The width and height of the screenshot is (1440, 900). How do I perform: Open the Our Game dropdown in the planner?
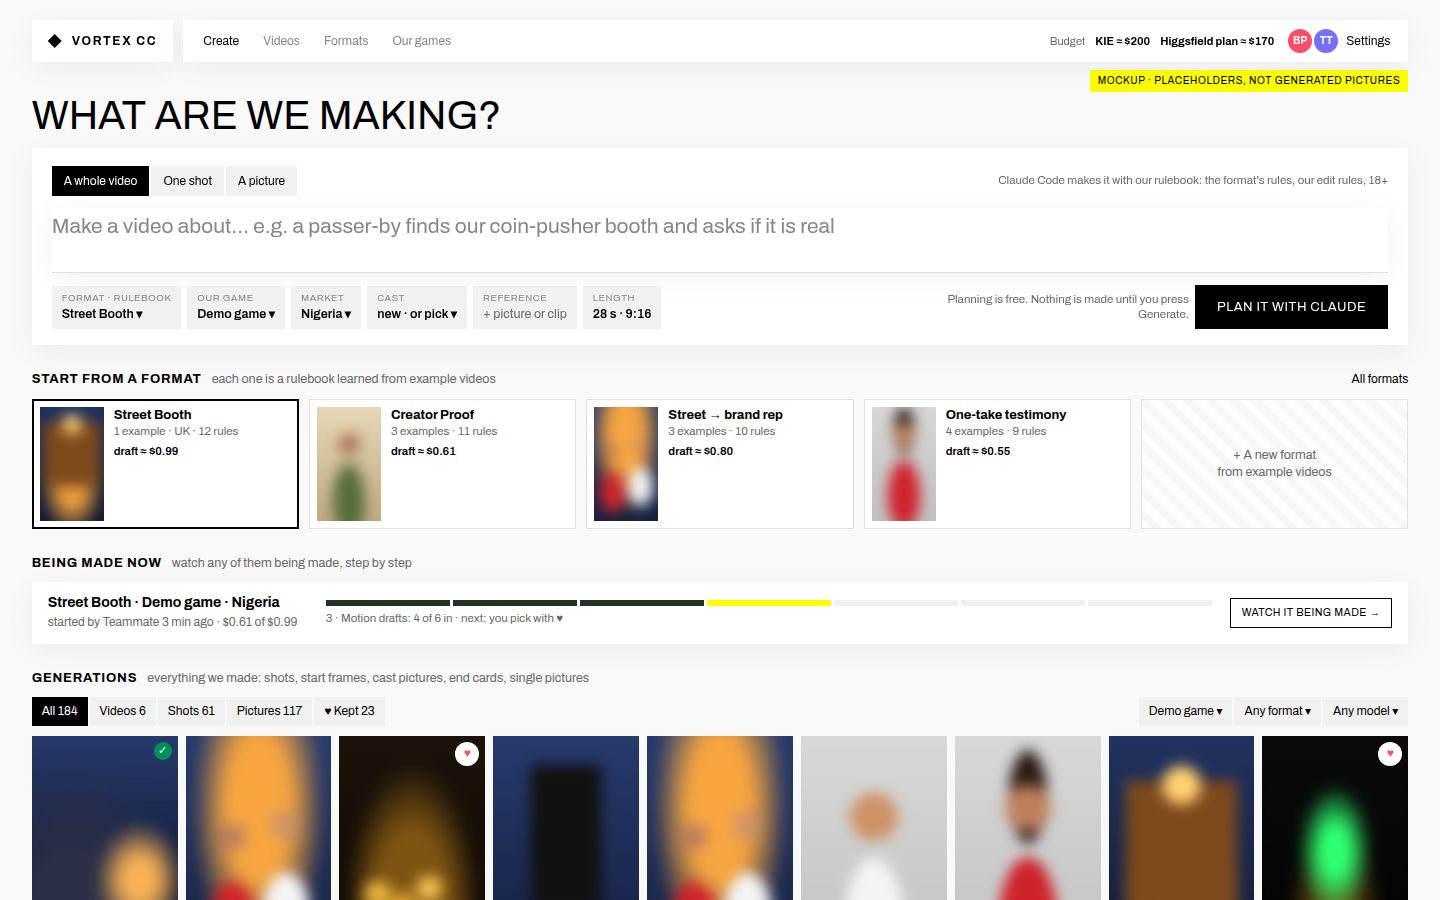236,307
